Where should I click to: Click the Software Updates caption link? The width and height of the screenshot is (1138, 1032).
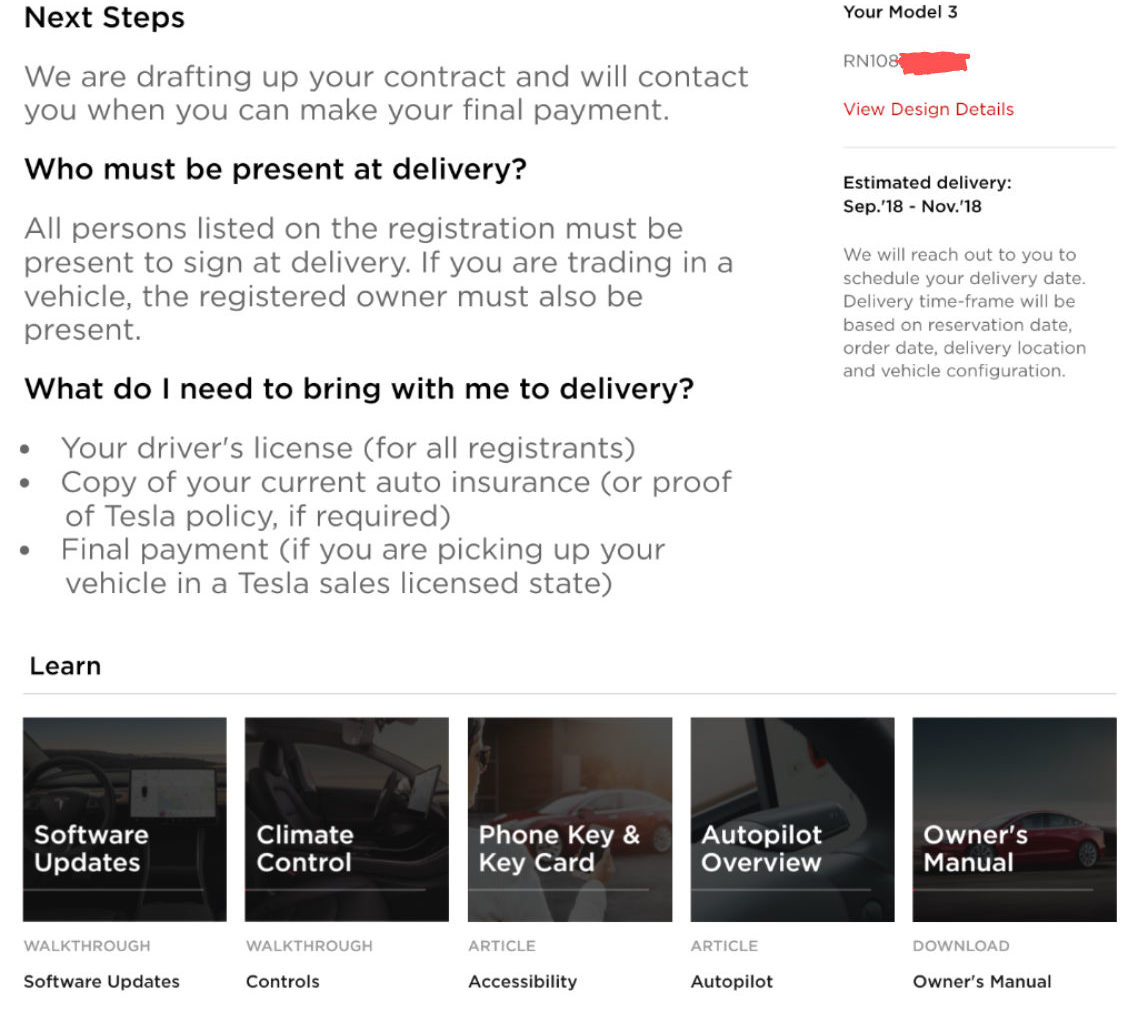click(x=102, y=981)
